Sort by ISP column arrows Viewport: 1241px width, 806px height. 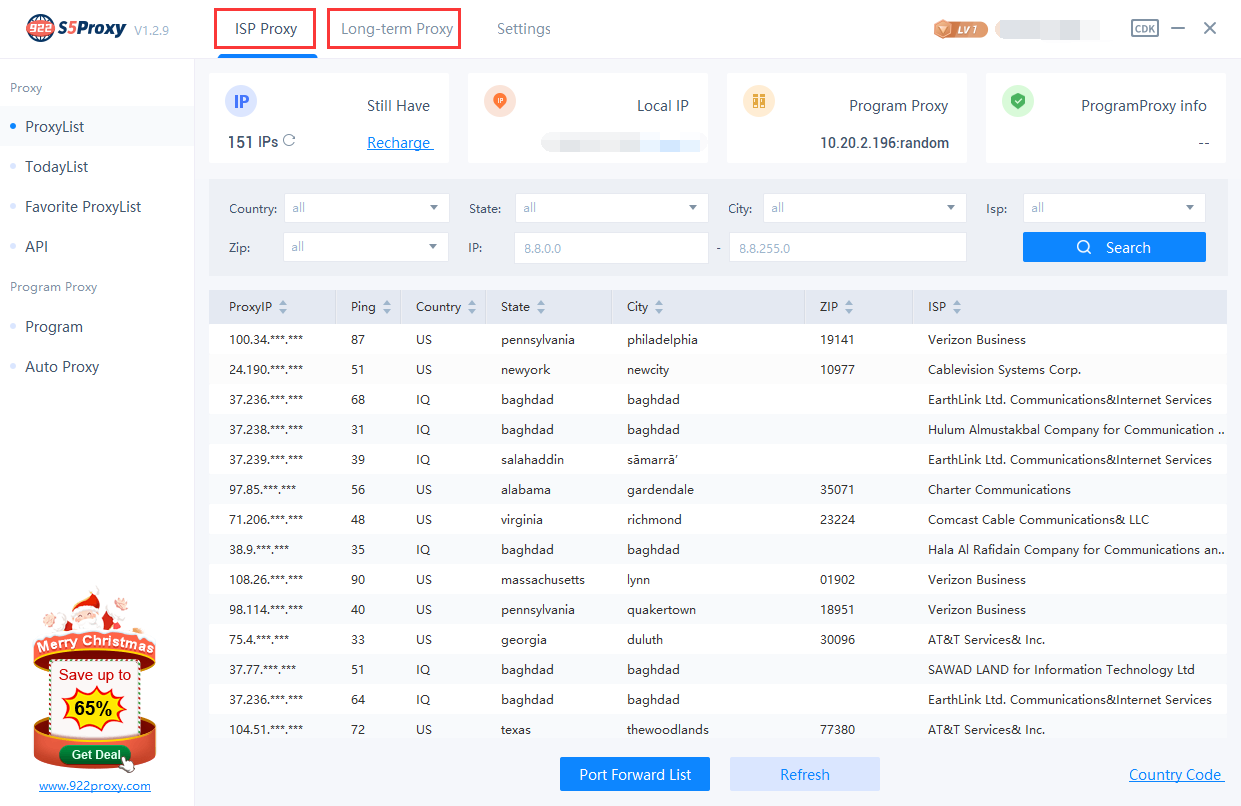pyautogui.click(x=957, y=307)
